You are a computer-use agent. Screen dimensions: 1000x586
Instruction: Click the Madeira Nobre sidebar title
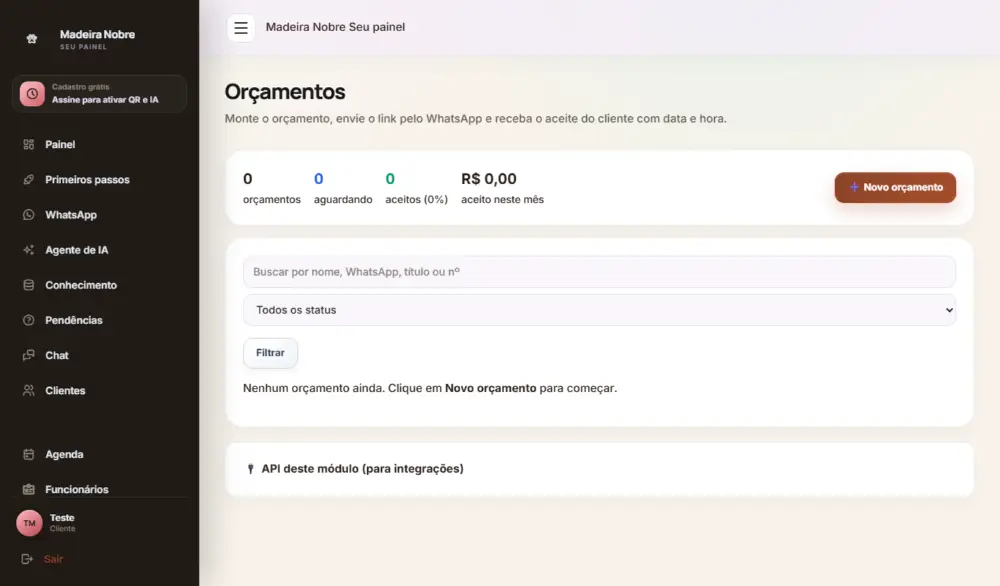97,34
